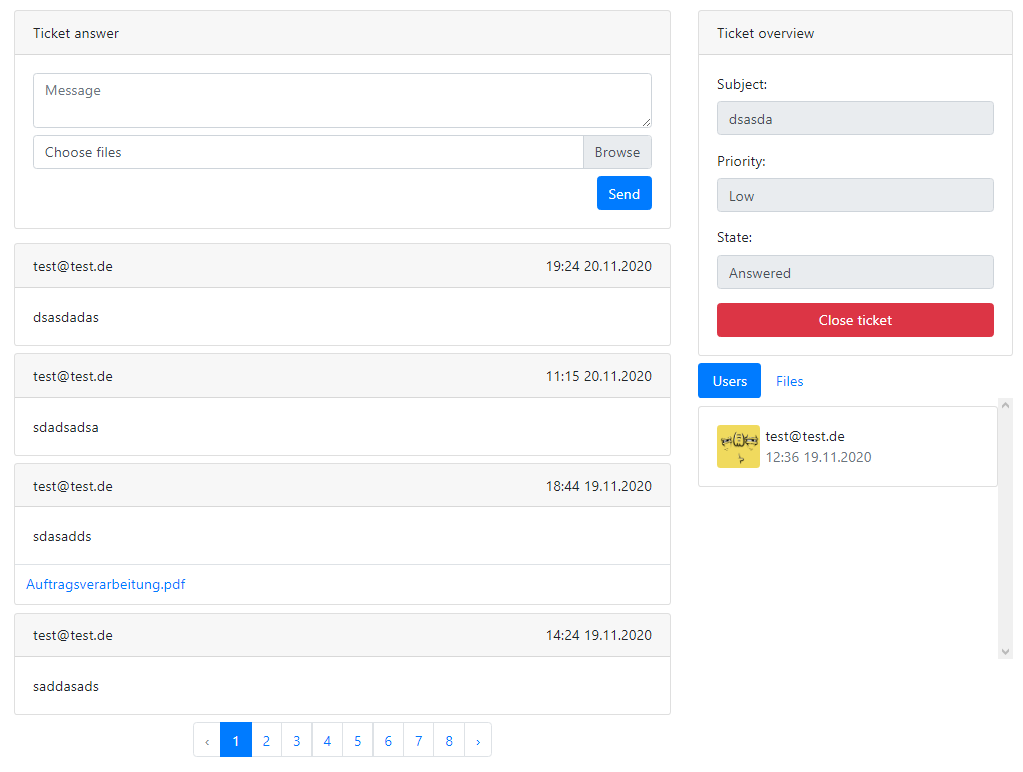Switch to the Files tab
The image size is (1023, 772).
[789, 381]
